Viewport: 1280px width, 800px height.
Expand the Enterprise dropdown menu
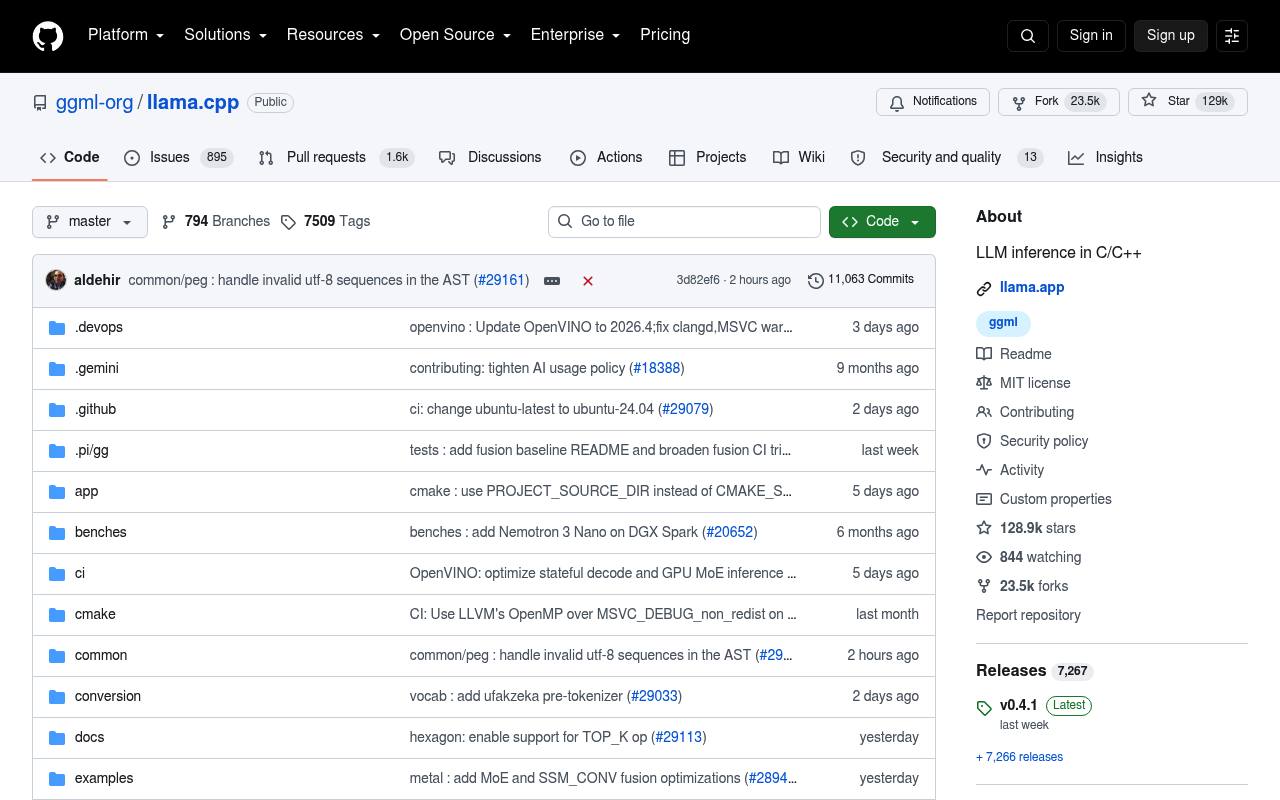[575, 35]
